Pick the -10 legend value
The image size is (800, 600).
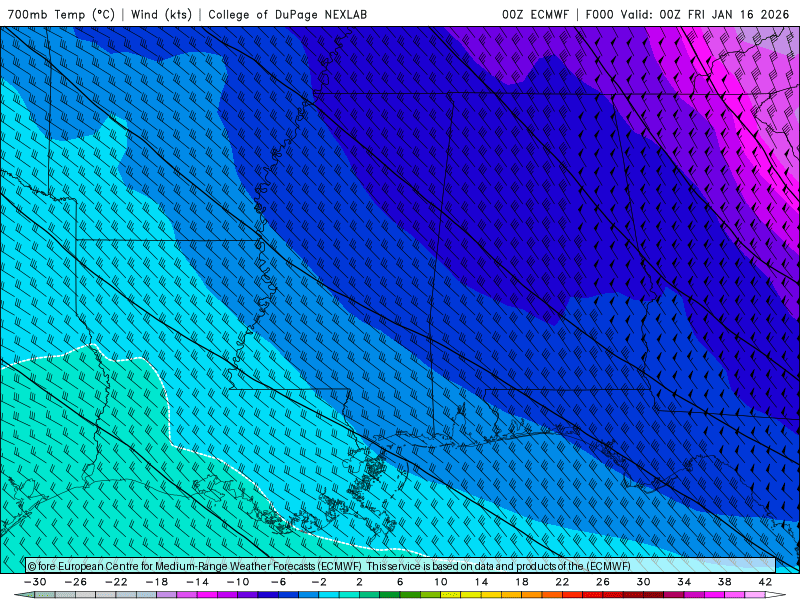(x=238, y=582)
